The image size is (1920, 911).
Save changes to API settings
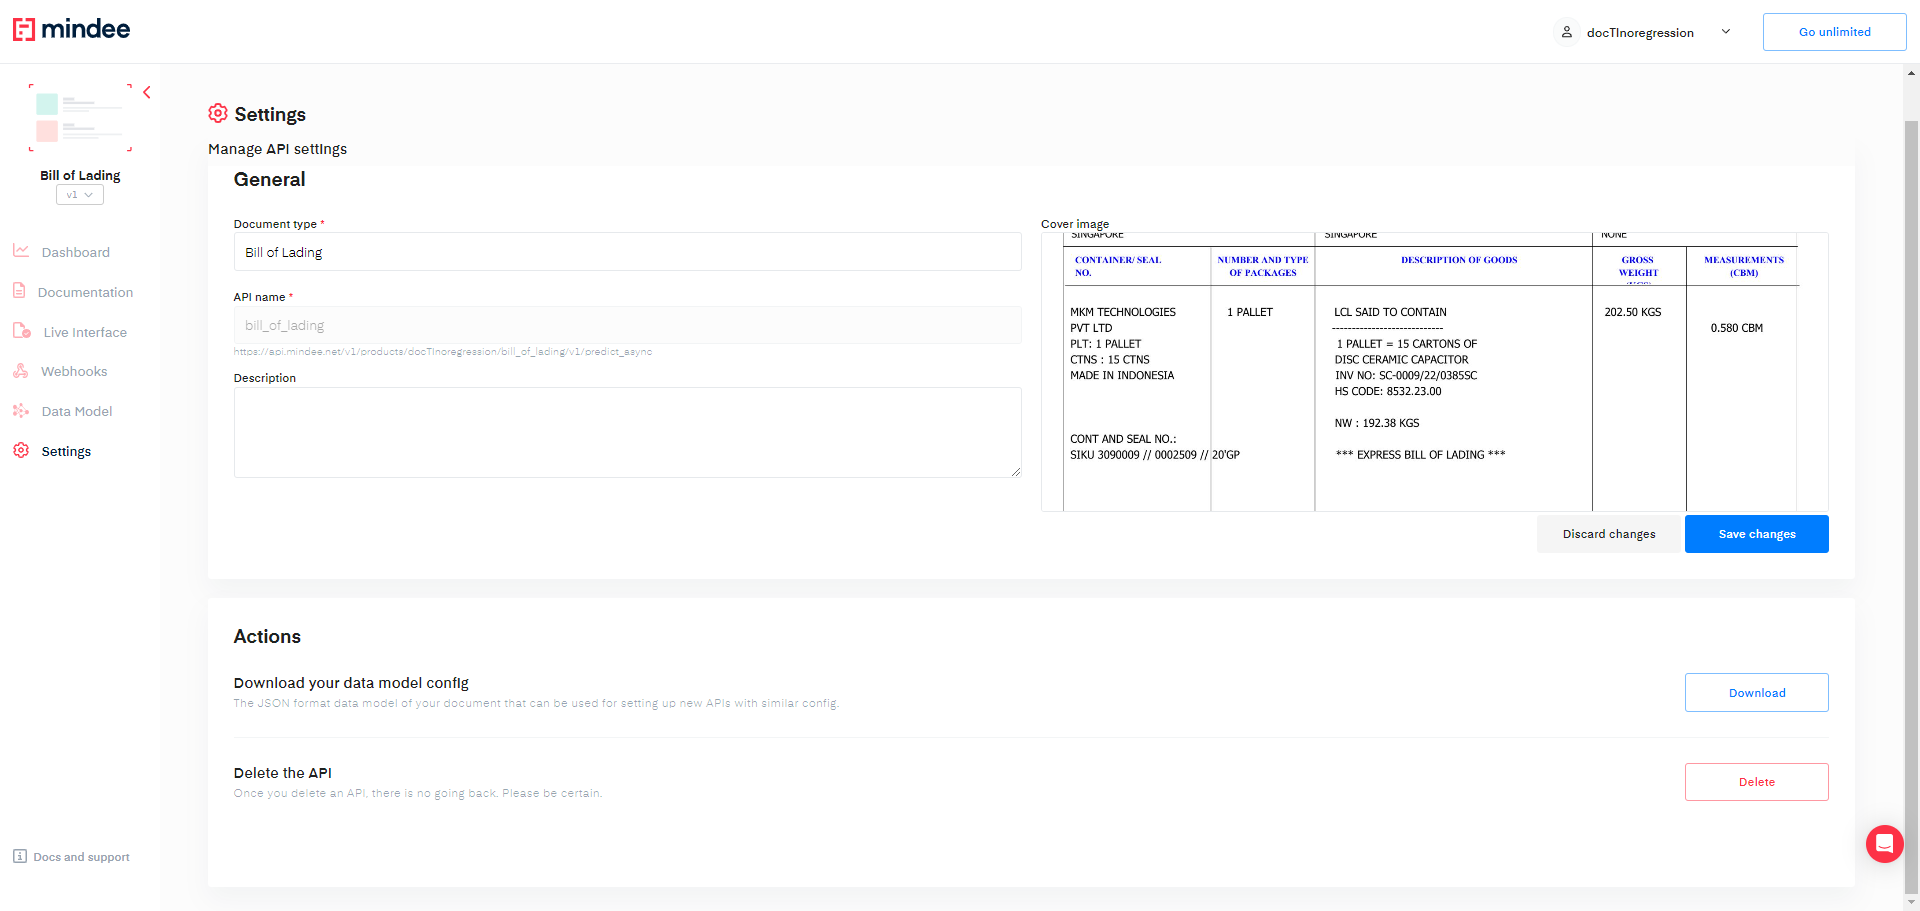pyautogui.click(x=1756, y=534)
